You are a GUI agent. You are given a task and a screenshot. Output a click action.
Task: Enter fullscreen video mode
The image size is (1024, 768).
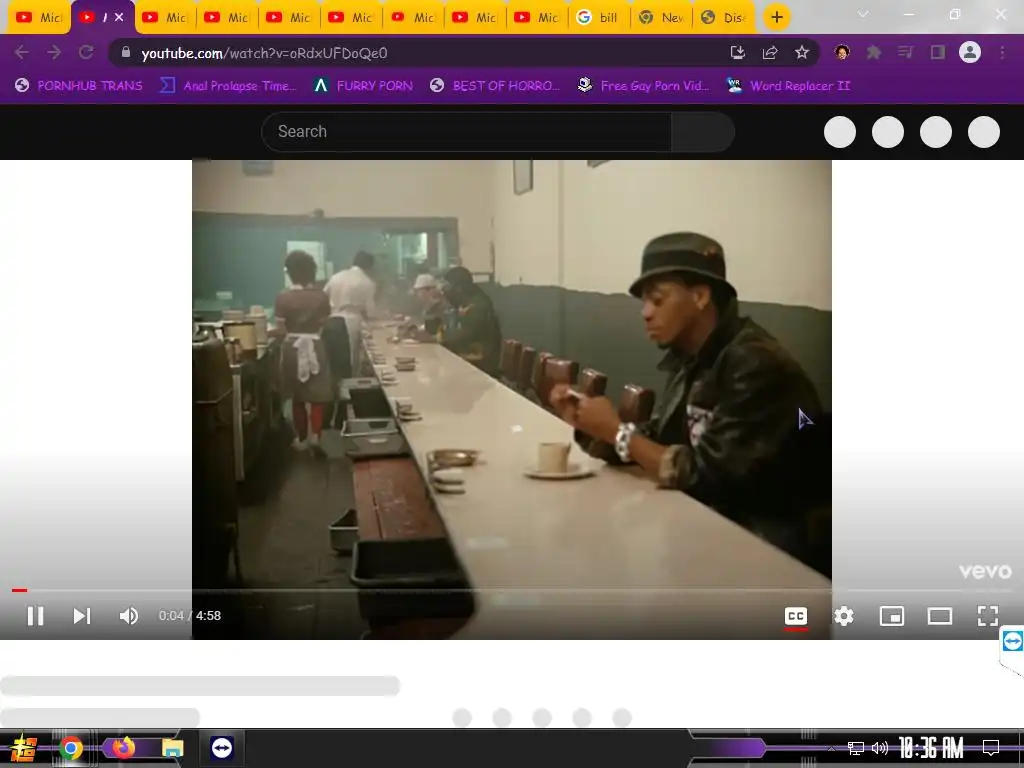coord(987,616)
